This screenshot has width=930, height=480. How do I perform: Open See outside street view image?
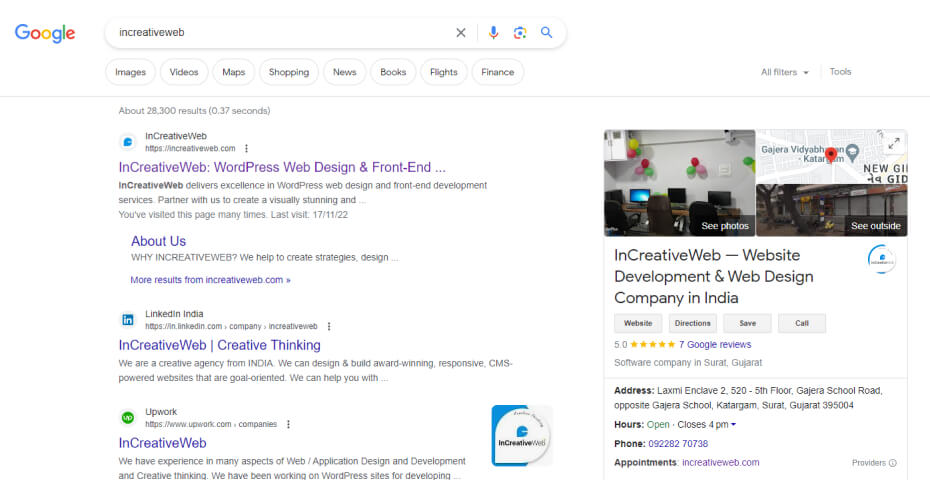tap(832, 210)
